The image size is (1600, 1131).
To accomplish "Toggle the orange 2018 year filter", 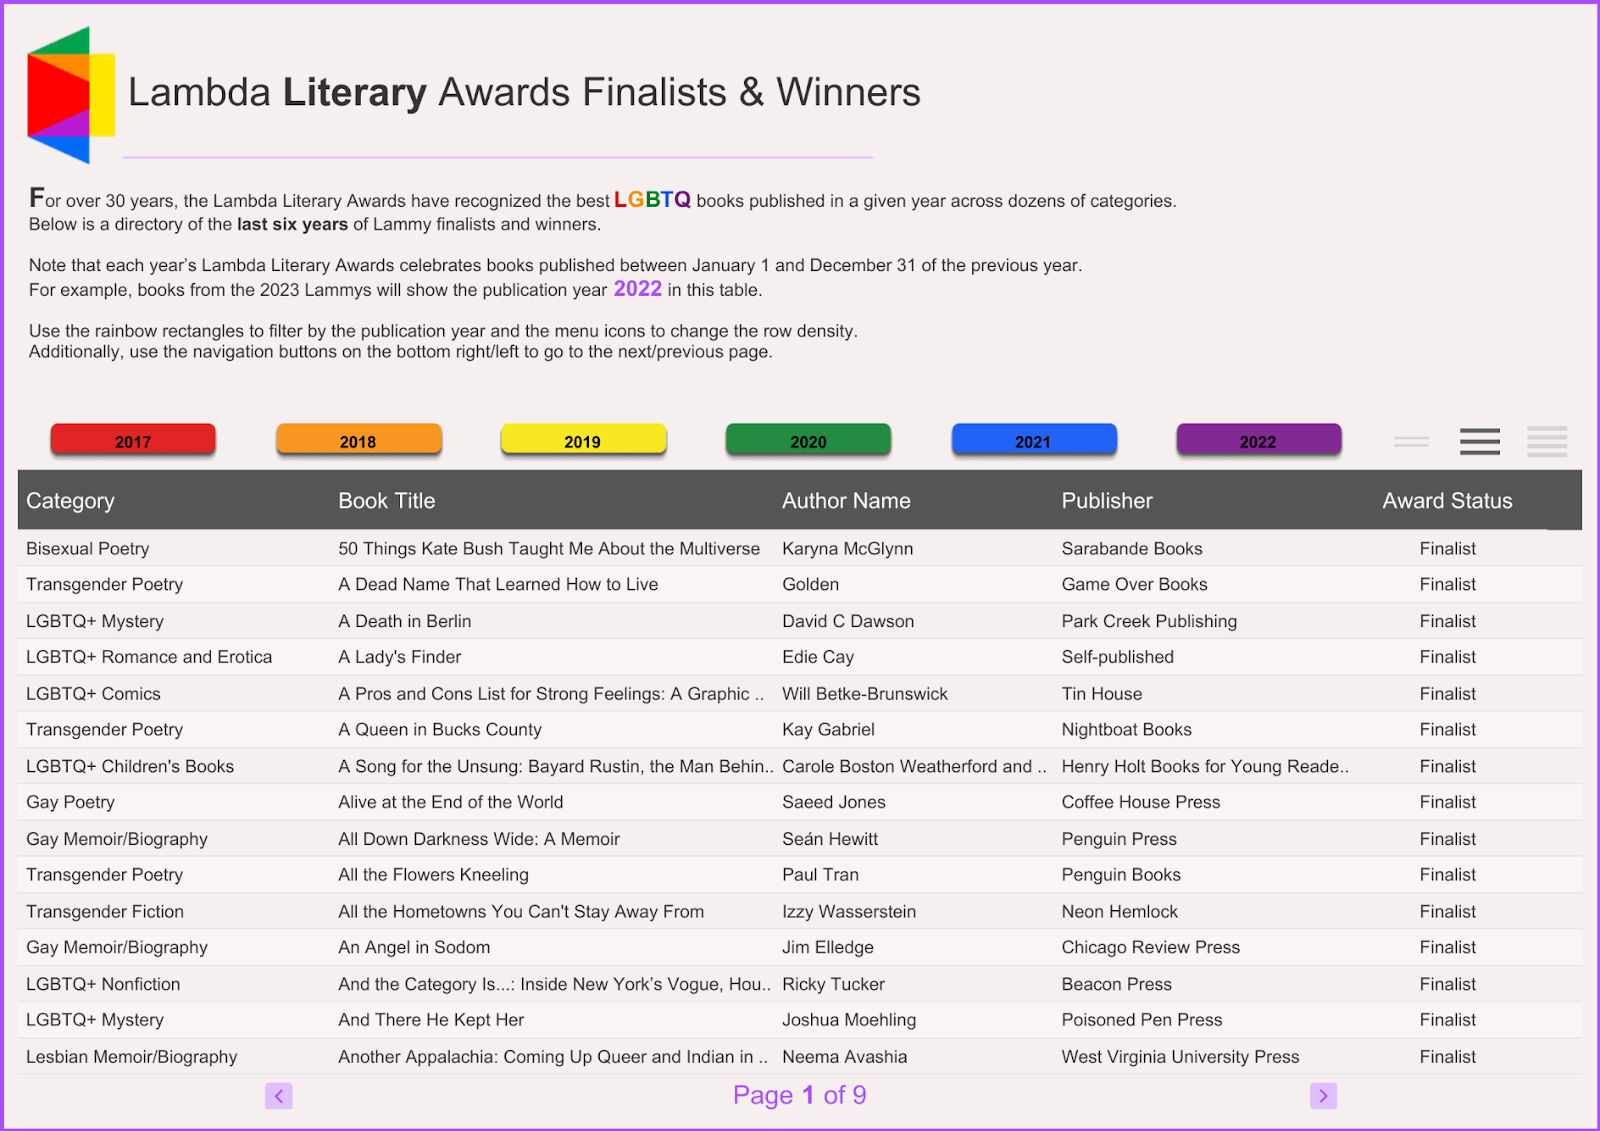I will coord(358,440).
